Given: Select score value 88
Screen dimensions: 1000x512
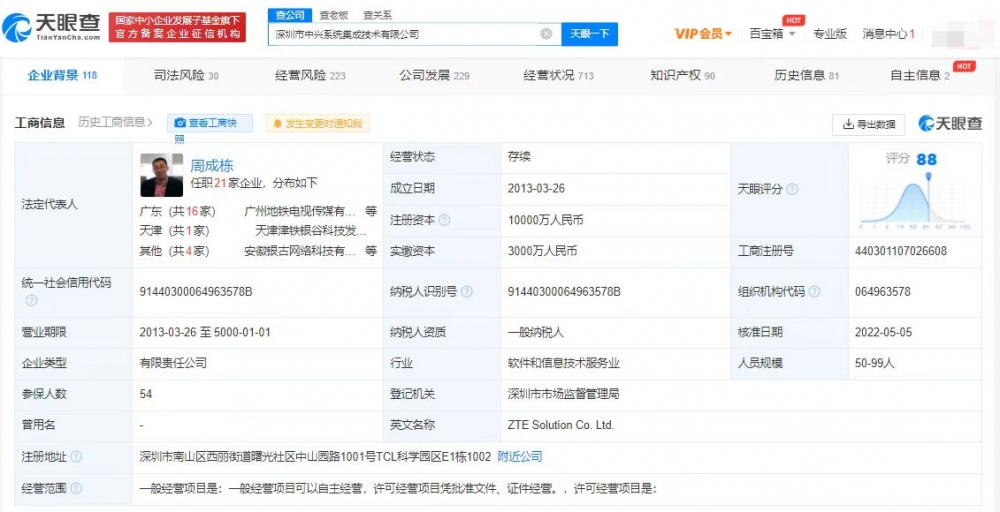Looking at the screenshot, I should (926, 159).
